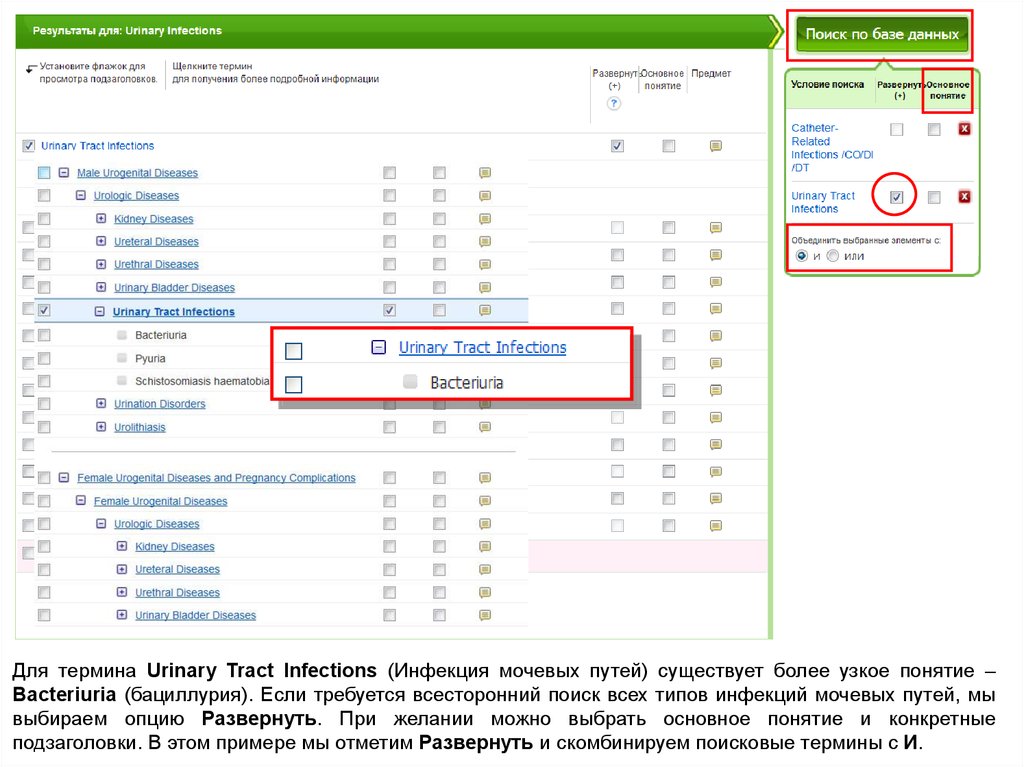Uncheck the top Urinary Tract Infections term checkbox
Screen dimensions: 1024x767
point(28,146)
